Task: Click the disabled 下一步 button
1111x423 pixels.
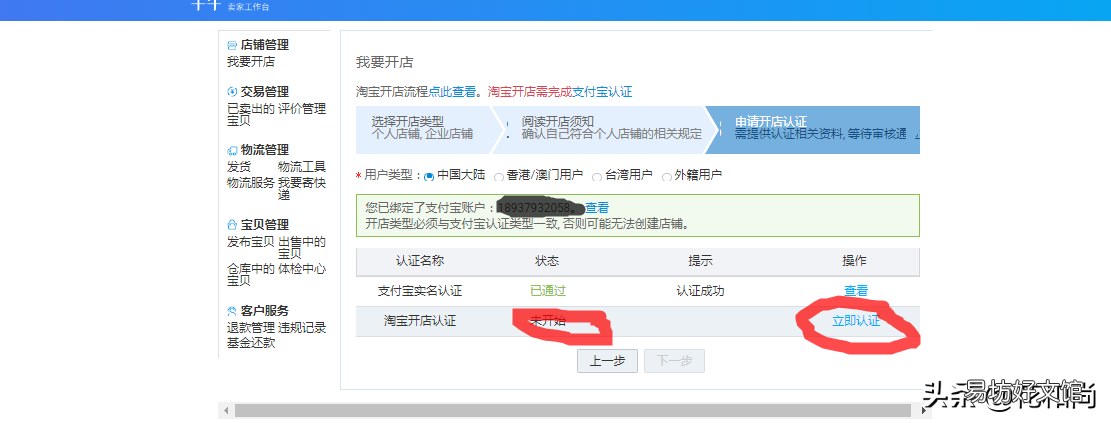Action: pyautogui.click(x=675, y=361)
